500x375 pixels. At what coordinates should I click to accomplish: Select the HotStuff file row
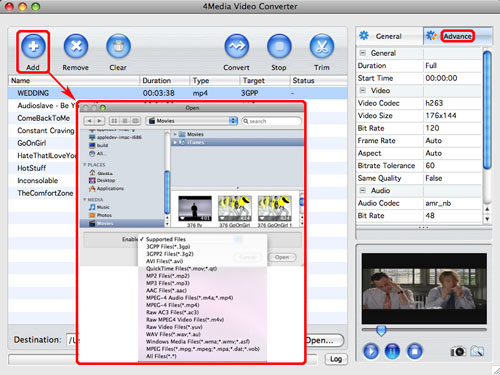[x=43, y=168]
